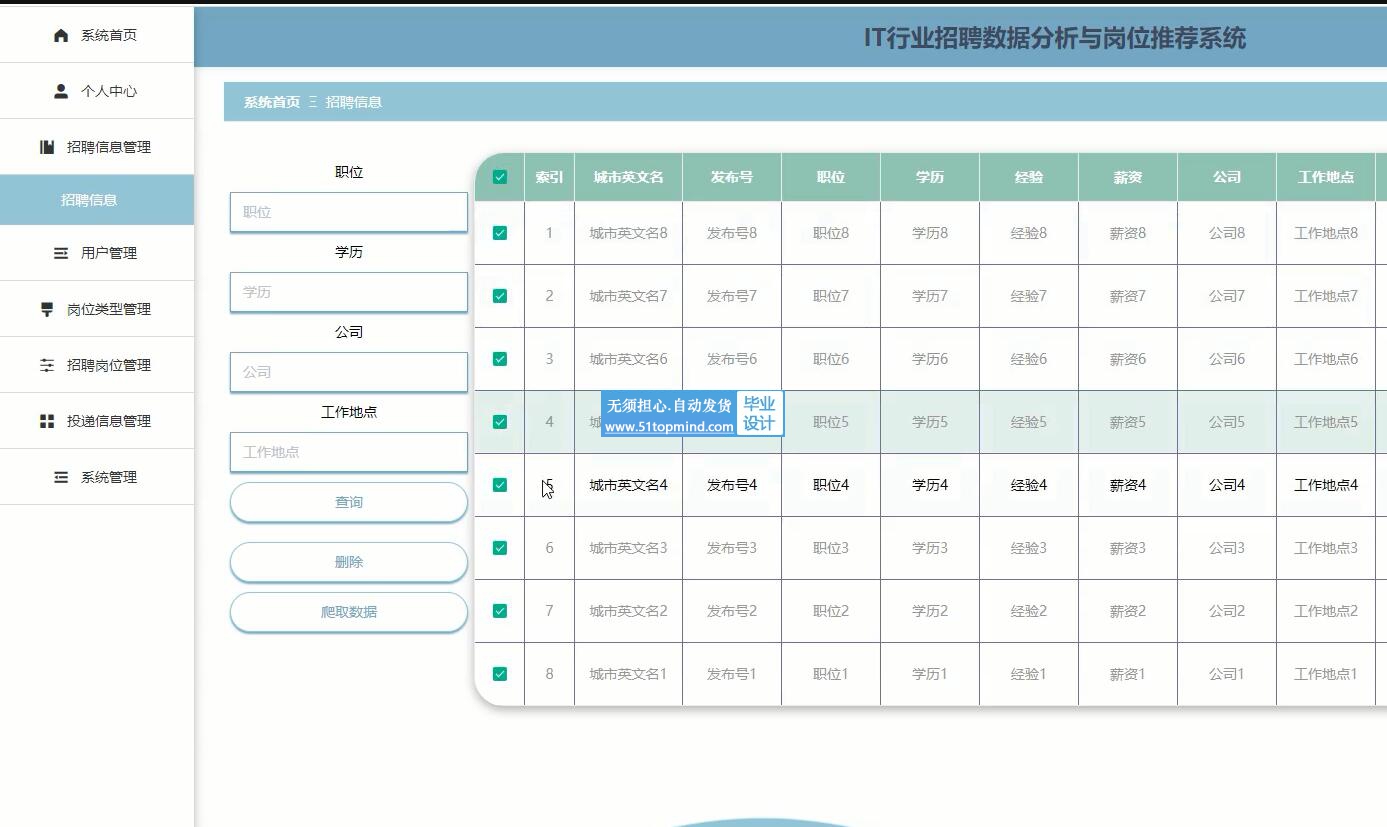Uncheck the row with 城市英文名1

[x=500, y=674]
